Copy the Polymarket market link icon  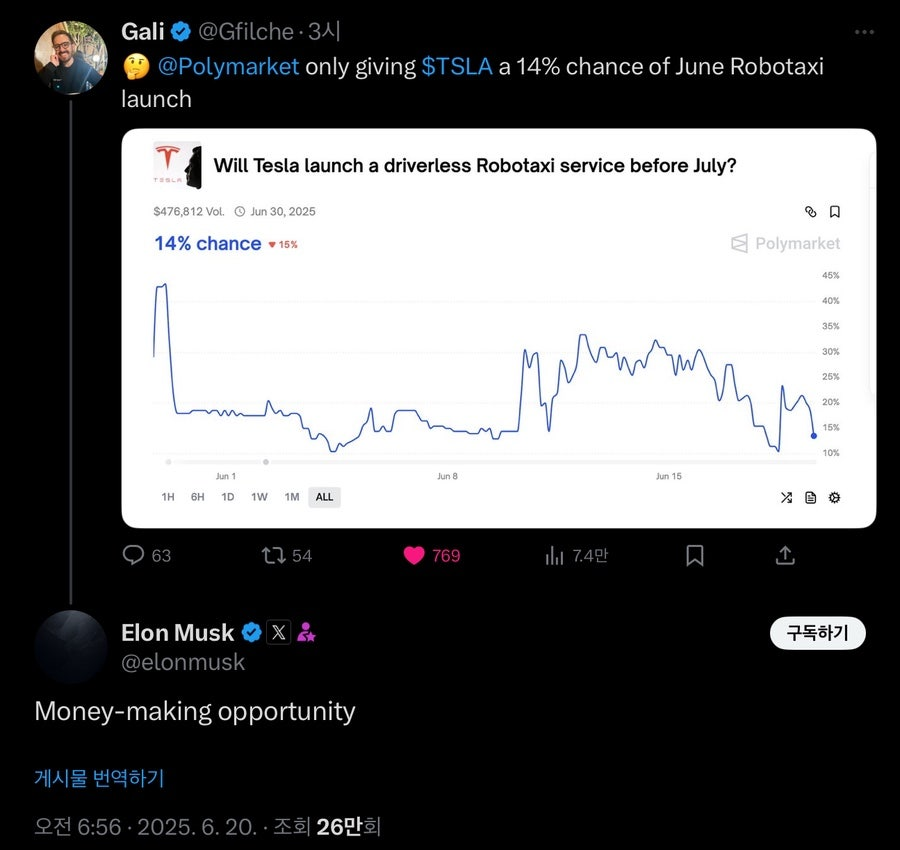[x=810, y=212]
